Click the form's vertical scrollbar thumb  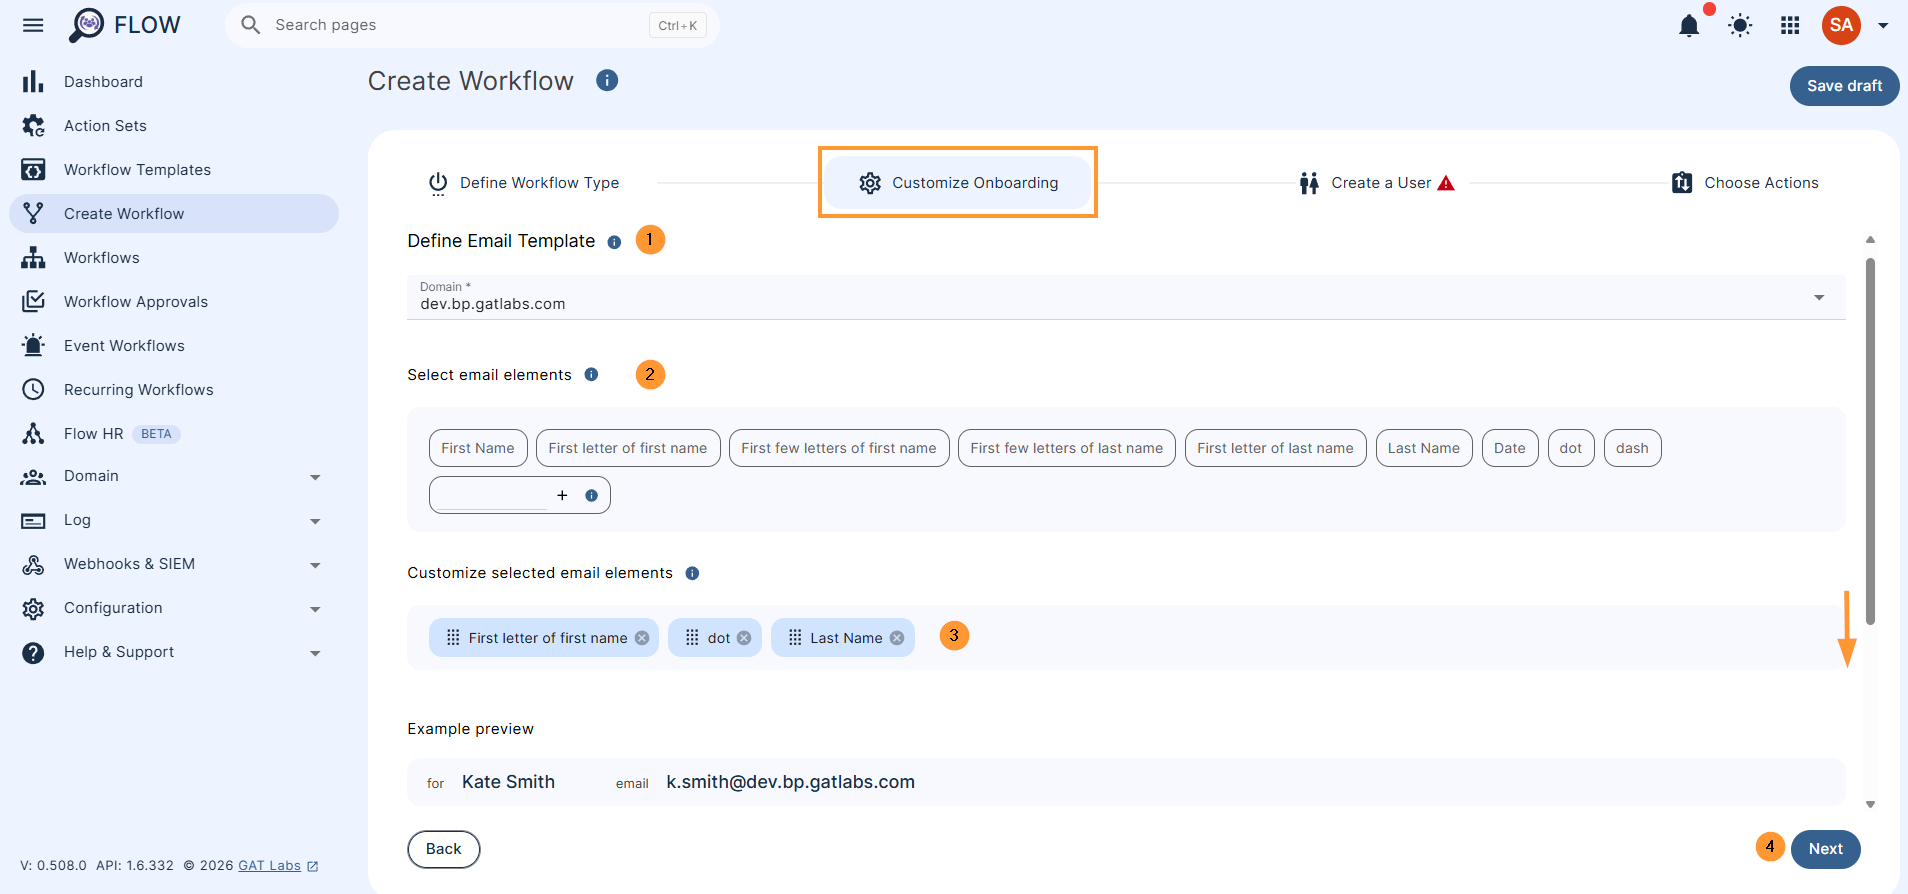pos(1870,441)
